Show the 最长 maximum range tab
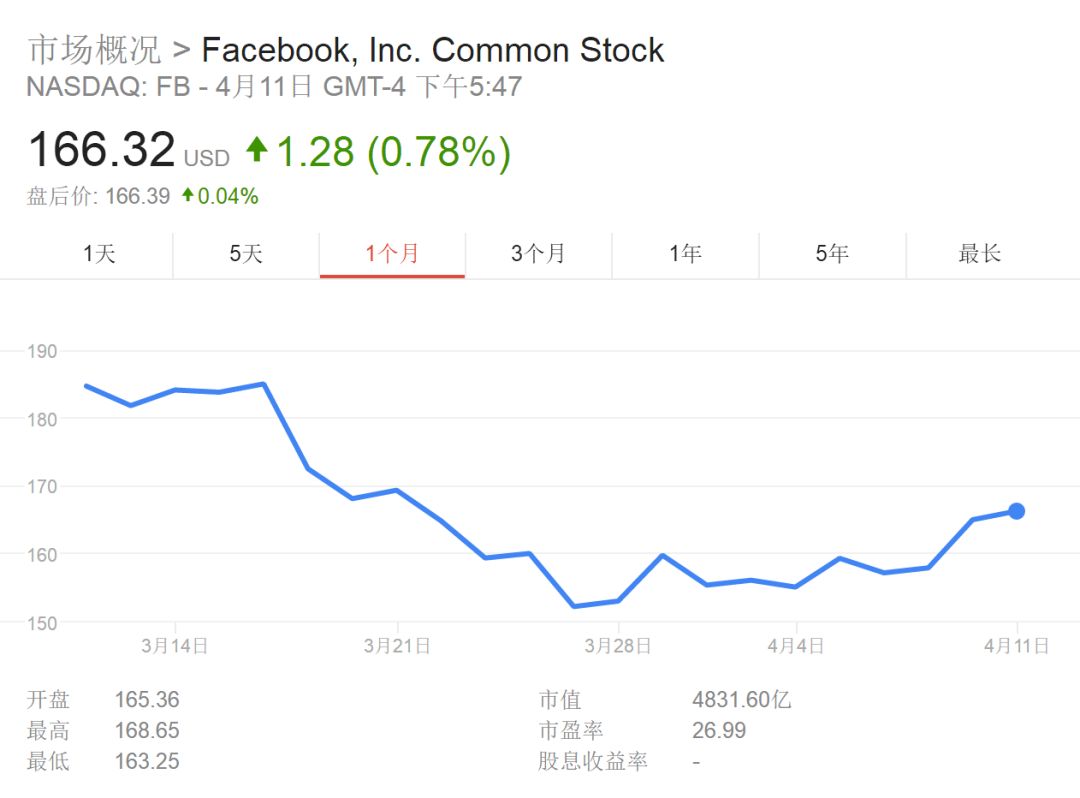The width and height of the screenshot is (1080, 798). coord(979,254)
